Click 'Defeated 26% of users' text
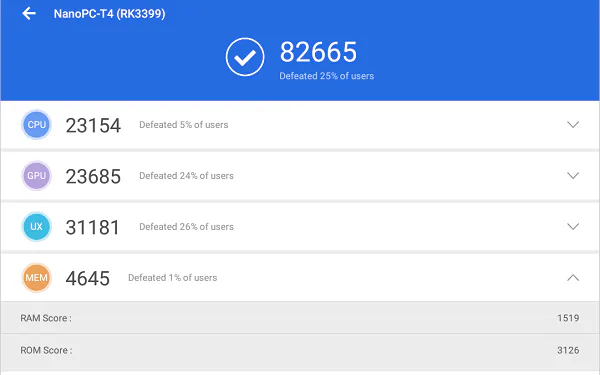Screen dimensions: 600x375 [186, 227]
